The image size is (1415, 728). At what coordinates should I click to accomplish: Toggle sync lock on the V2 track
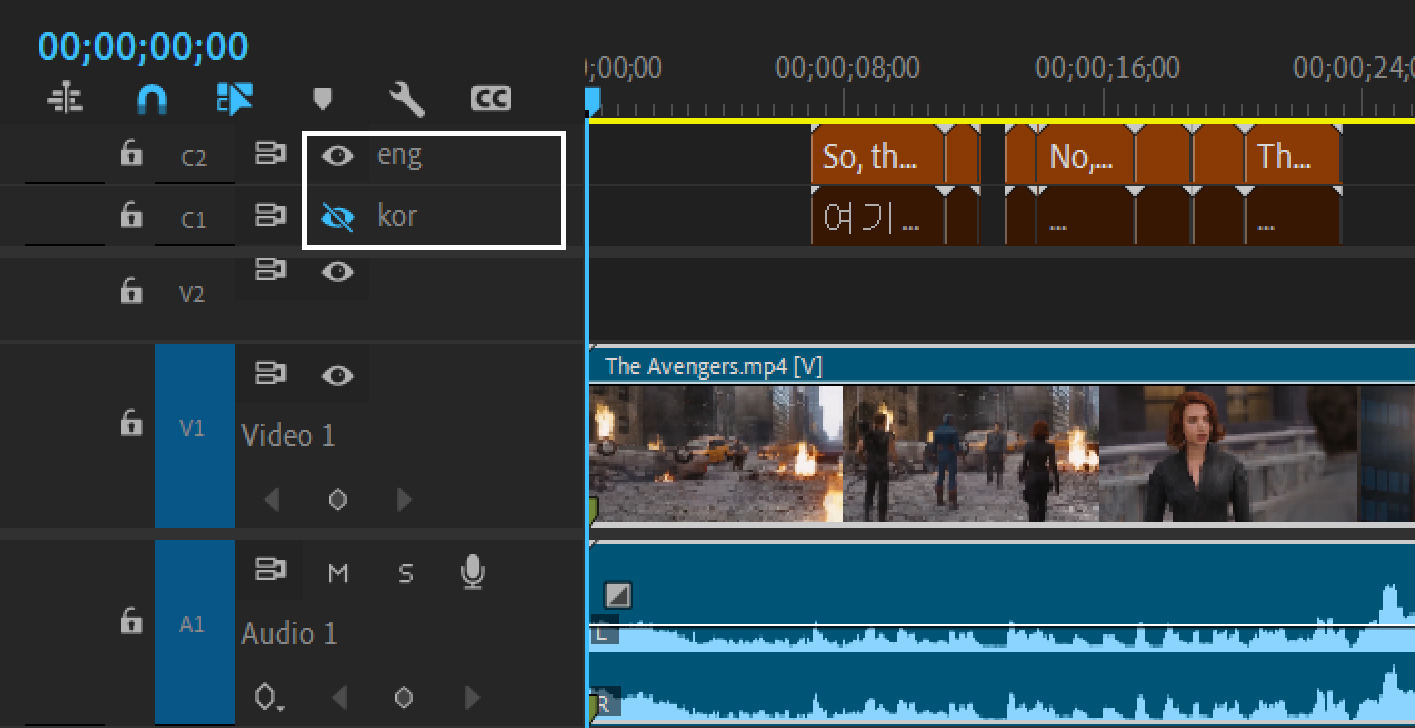coord(269,270)
